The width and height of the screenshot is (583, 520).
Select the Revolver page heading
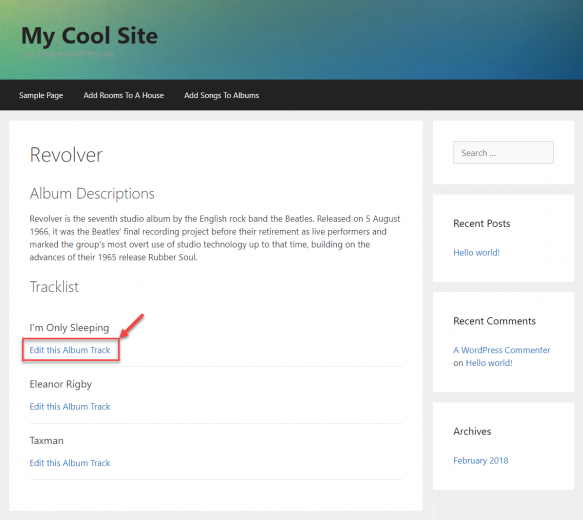click(66, 155)
